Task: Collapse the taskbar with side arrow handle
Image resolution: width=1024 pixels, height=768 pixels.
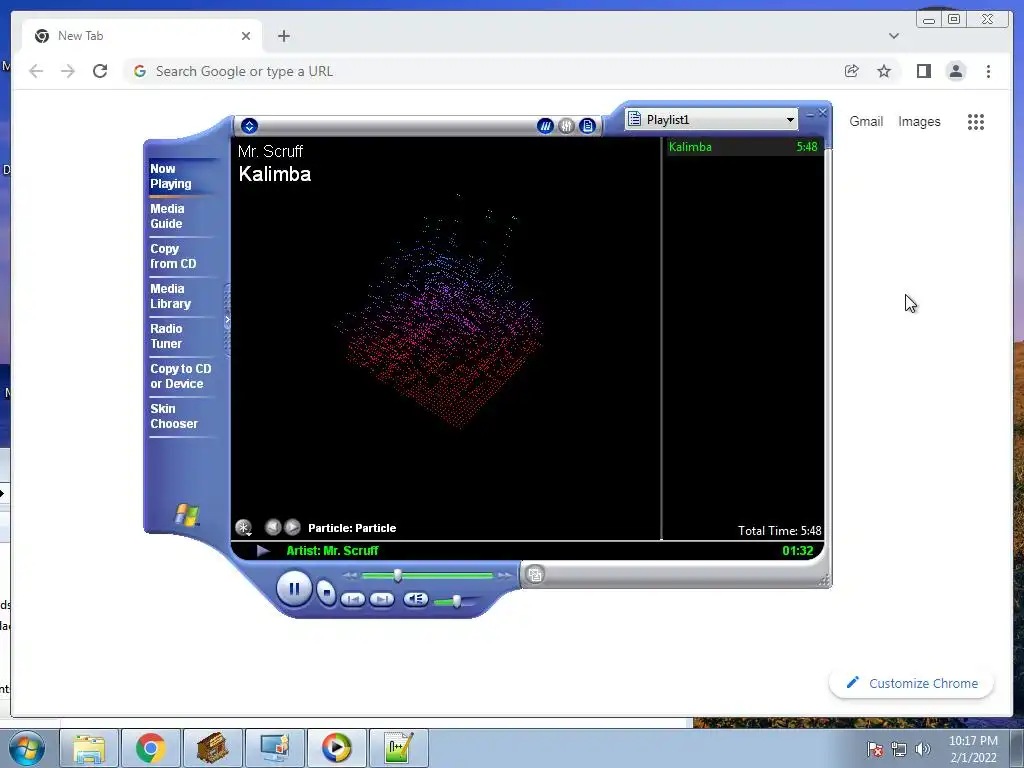Action: tap(227, 320)
